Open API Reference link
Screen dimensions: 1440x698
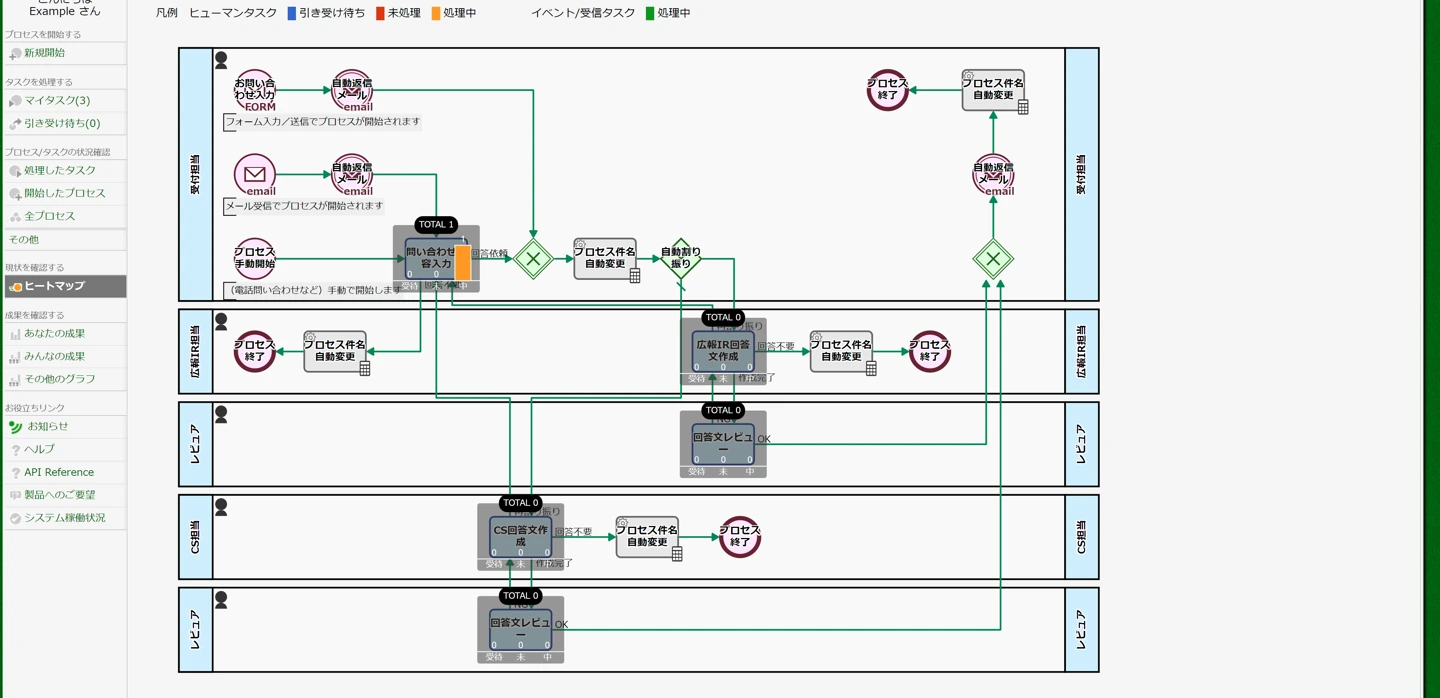tap(59, 473)
